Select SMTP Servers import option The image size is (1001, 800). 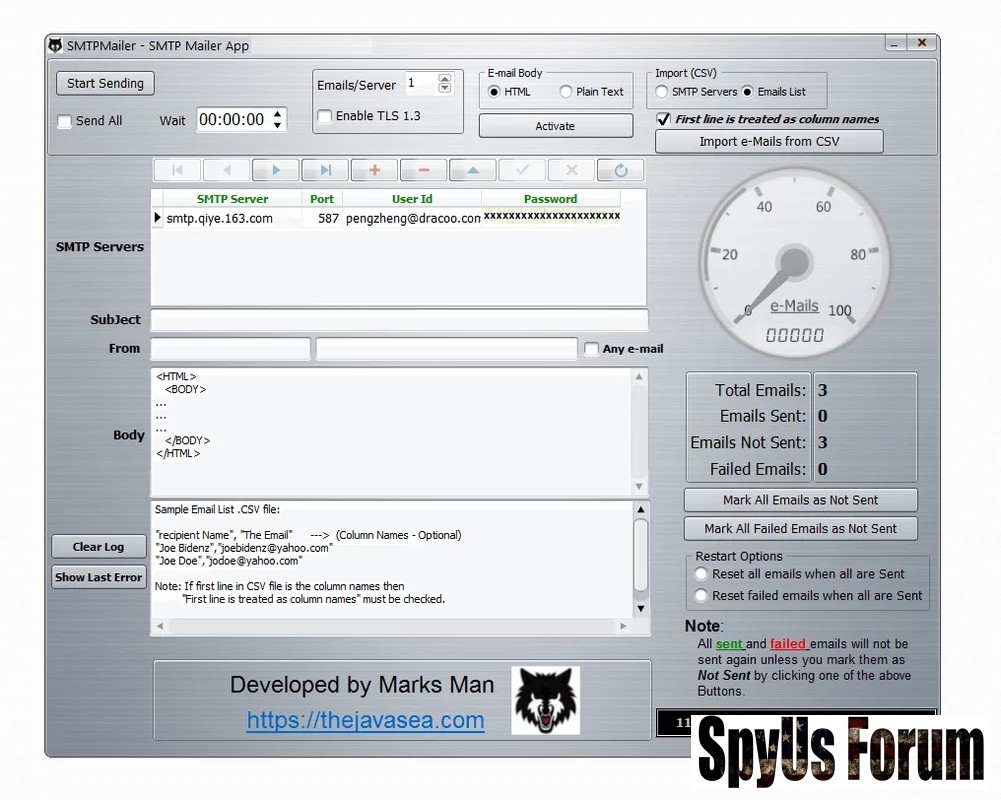pyautogui.click(x=661, y=92)
